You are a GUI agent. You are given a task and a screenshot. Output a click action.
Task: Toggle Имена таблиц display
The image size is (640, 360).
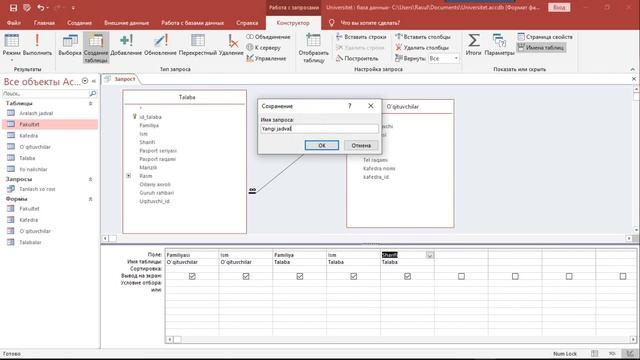click(x=541, y=47)
